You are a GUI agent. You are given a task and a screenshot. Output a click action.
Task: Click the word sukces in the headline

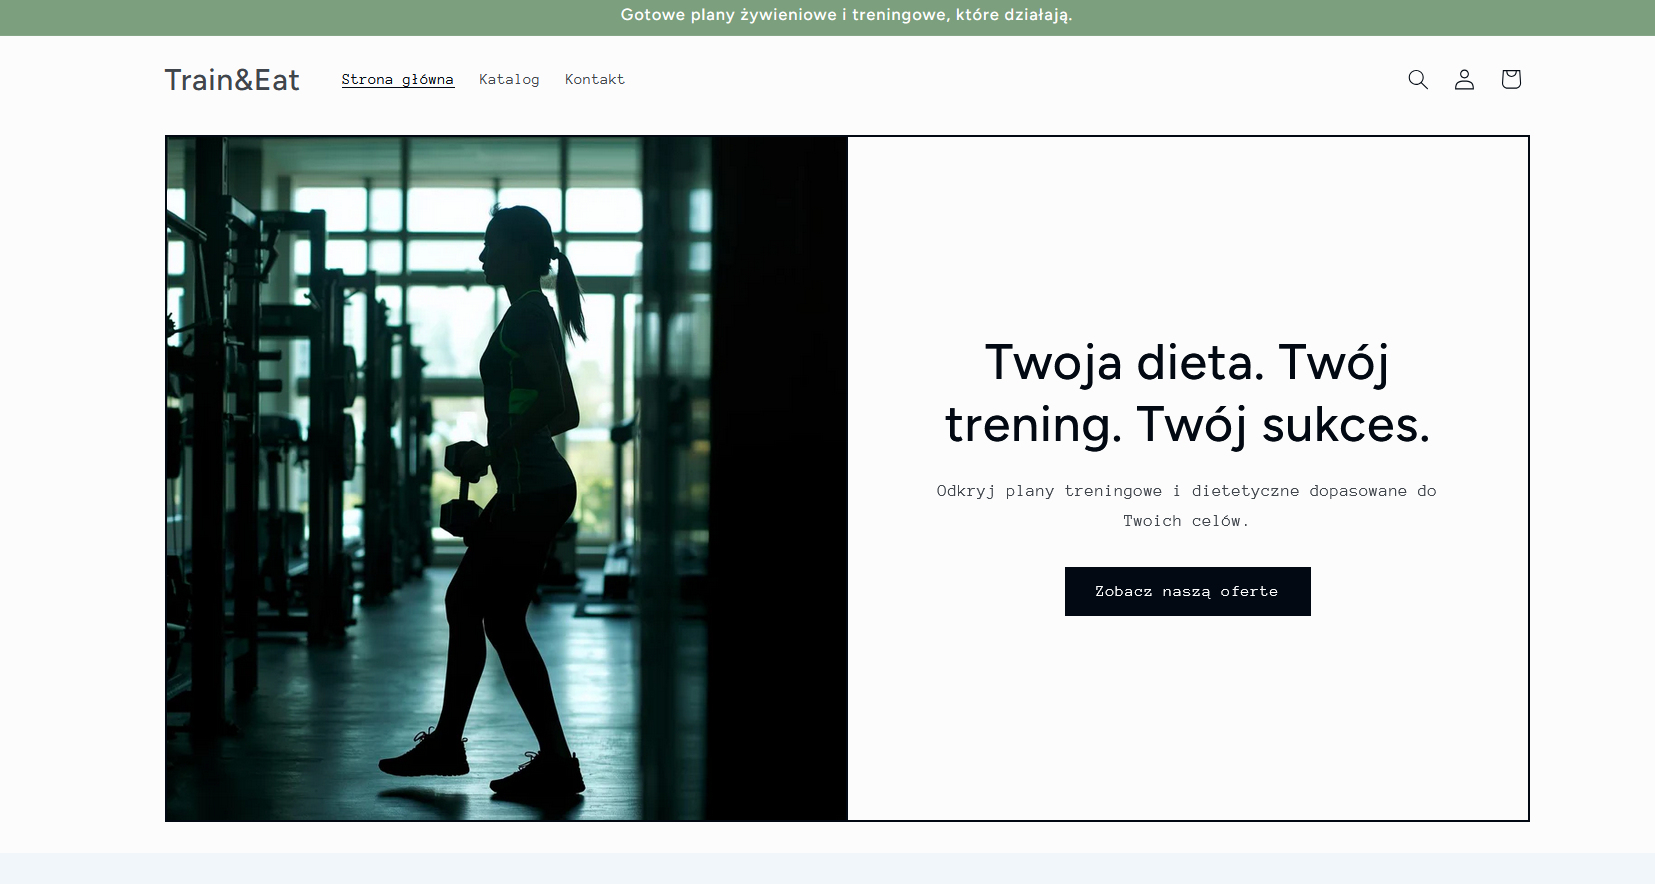[x=1345, y=425]
